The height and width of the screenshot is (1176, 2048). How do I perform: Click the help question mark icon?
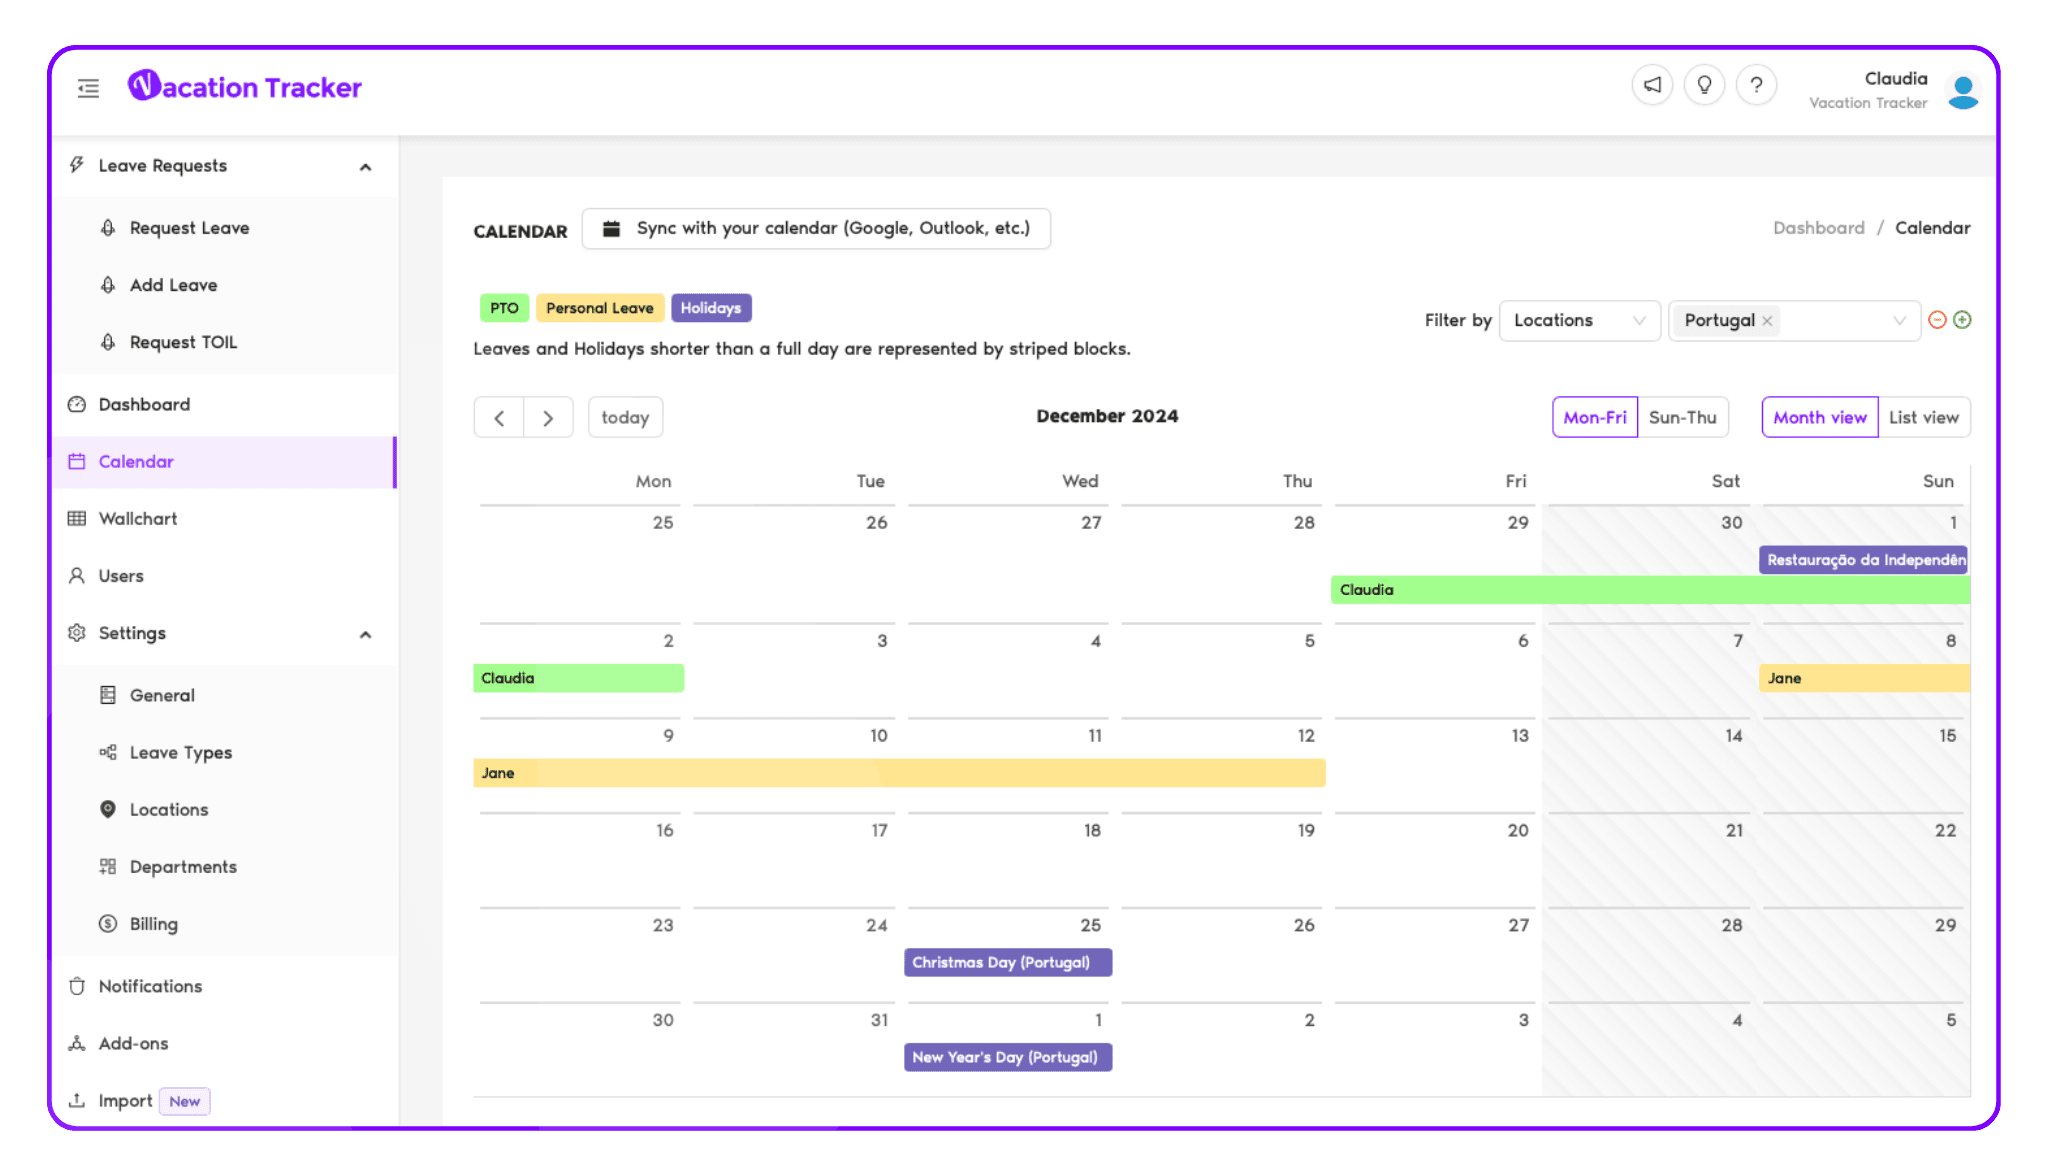point(1755,87)
